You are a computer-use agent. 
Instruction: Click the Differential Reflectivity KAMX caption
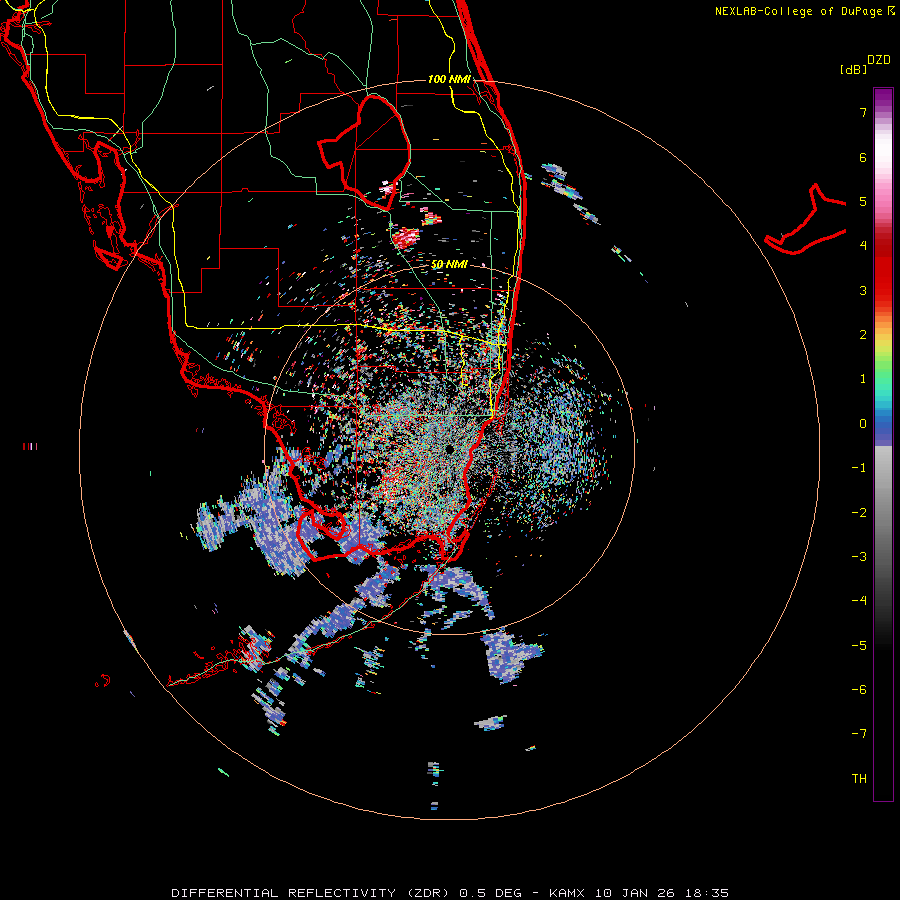(x=450, y=893)
